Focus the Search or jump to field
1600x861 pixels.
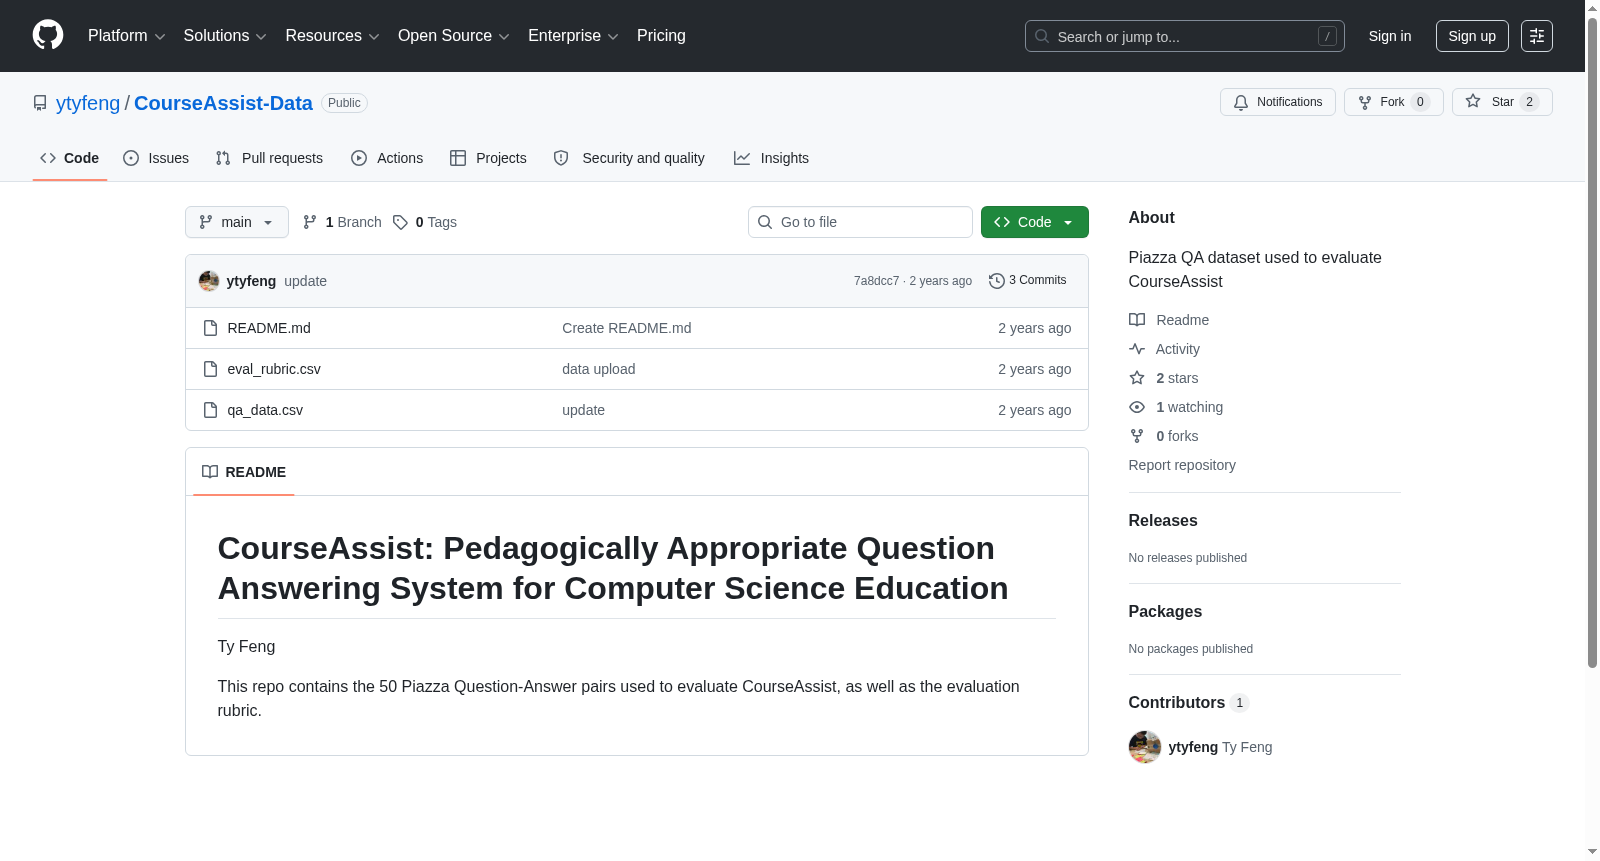pos(1185,36)
